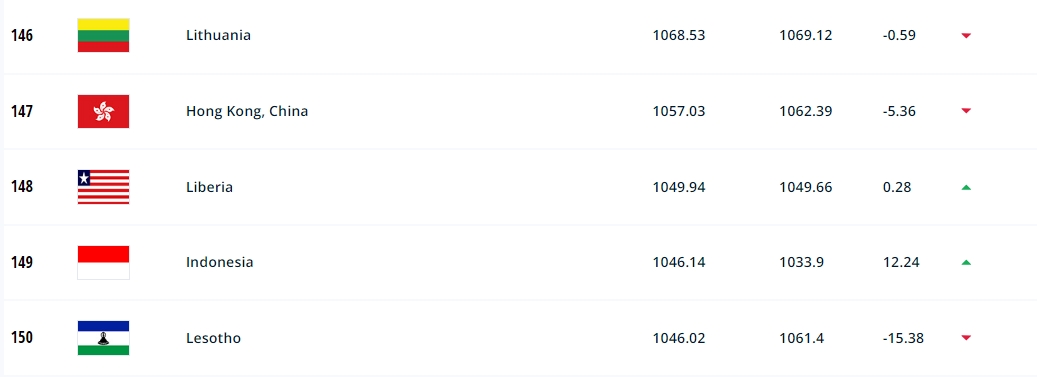1037x377 pixels.
Task: Select the Lesotho team name
Action: [x=213, y=338]
